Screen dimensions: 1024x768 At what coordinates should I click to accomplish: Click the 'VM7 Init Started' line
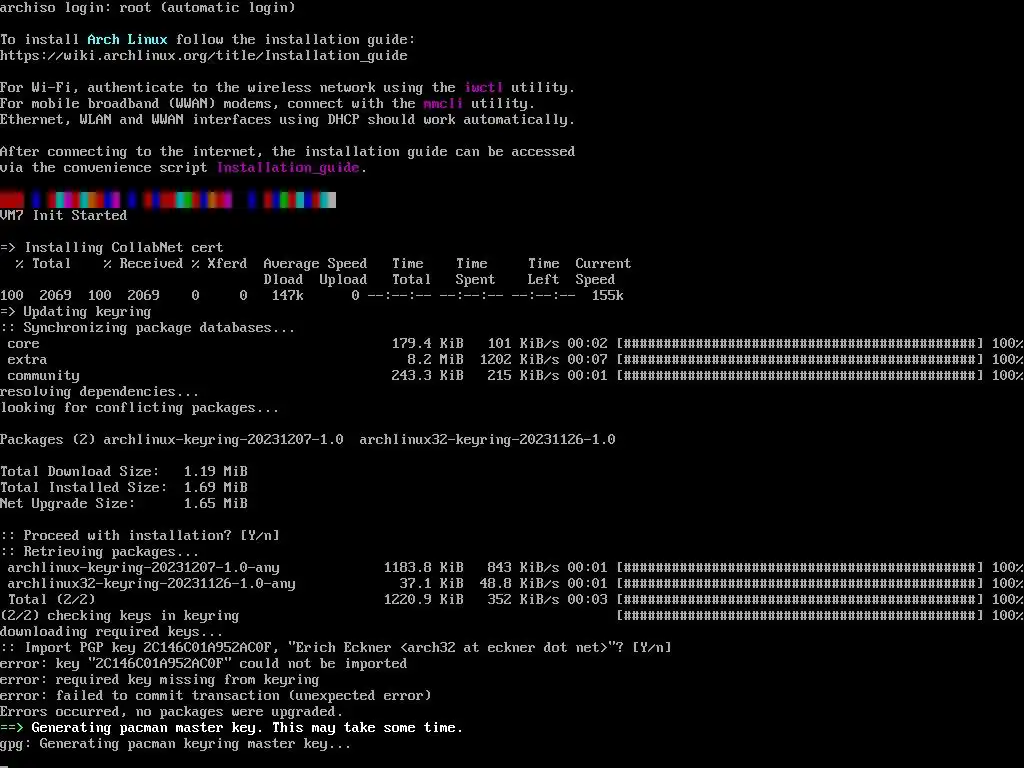tap(63, 216)
